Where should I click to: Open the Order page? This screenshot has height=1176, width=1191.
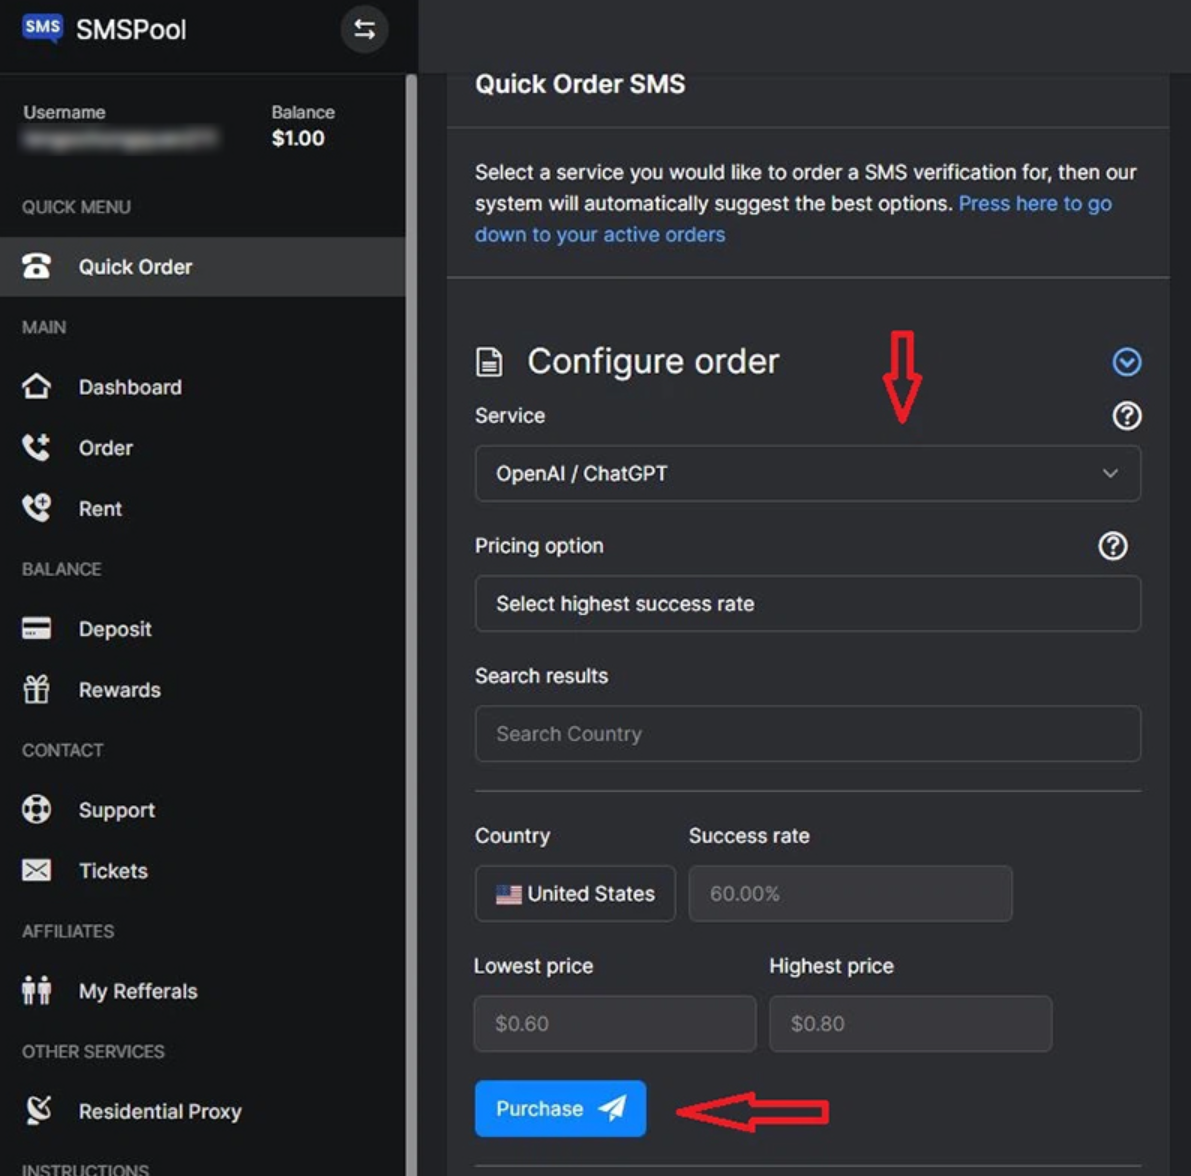click(106, 448)
